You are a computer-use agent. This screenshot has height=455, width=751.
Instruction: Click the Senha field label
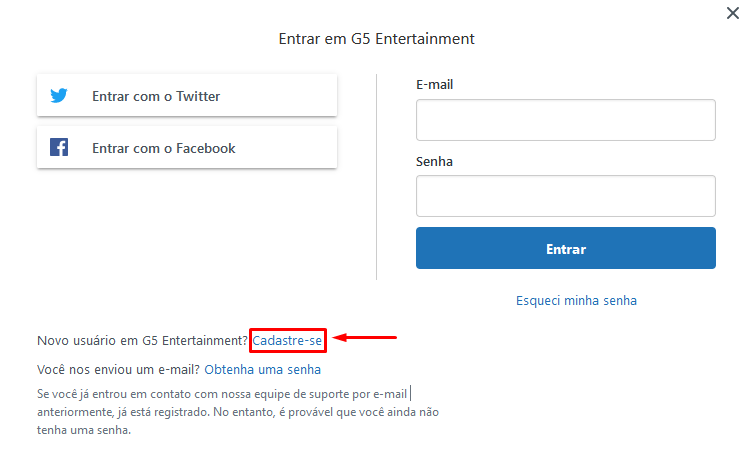click(x=434, y=161)
